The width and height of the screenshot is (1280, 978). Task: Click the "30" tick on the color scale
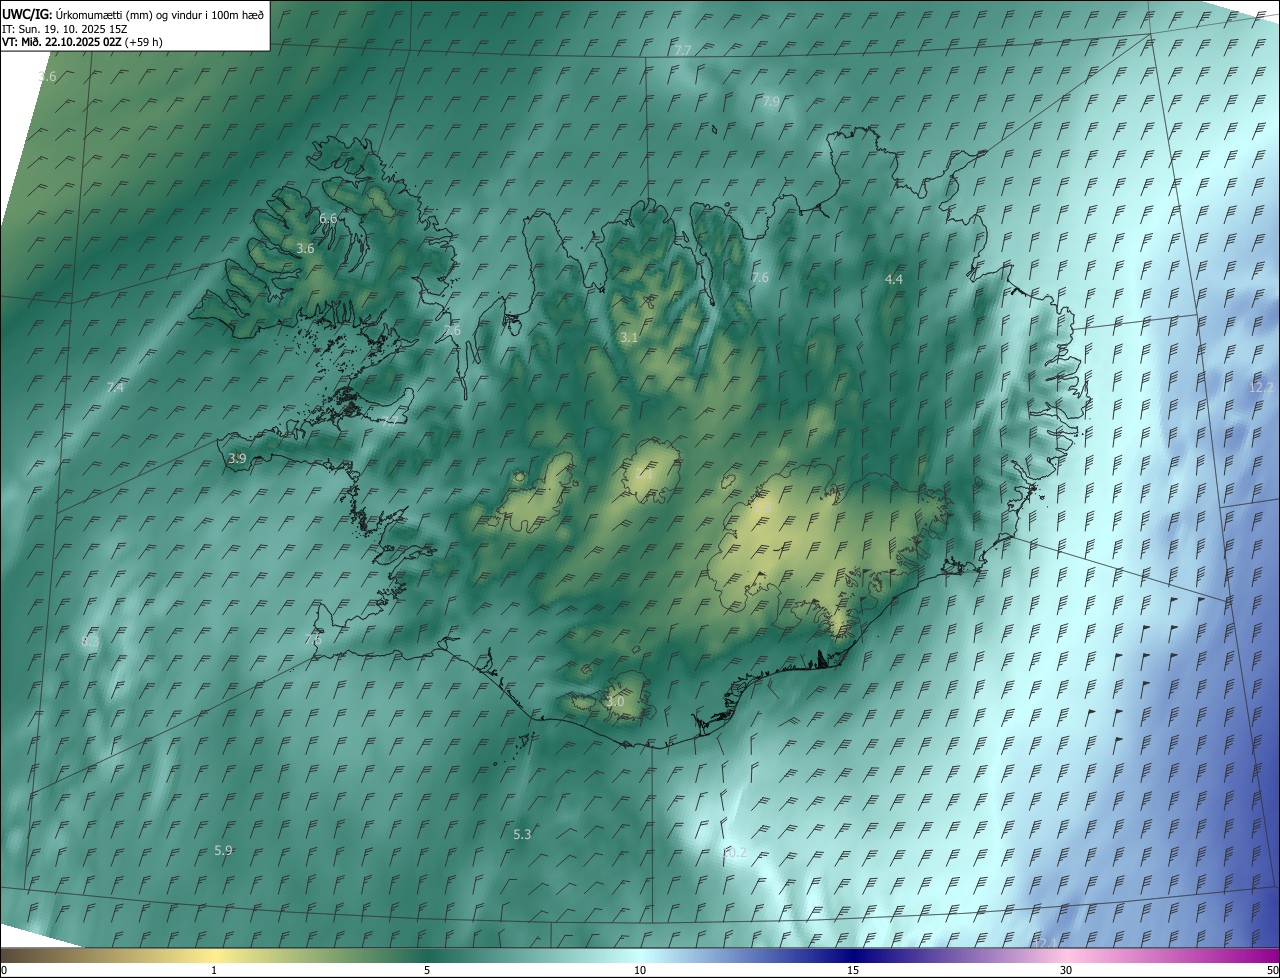click(1066, 970)
